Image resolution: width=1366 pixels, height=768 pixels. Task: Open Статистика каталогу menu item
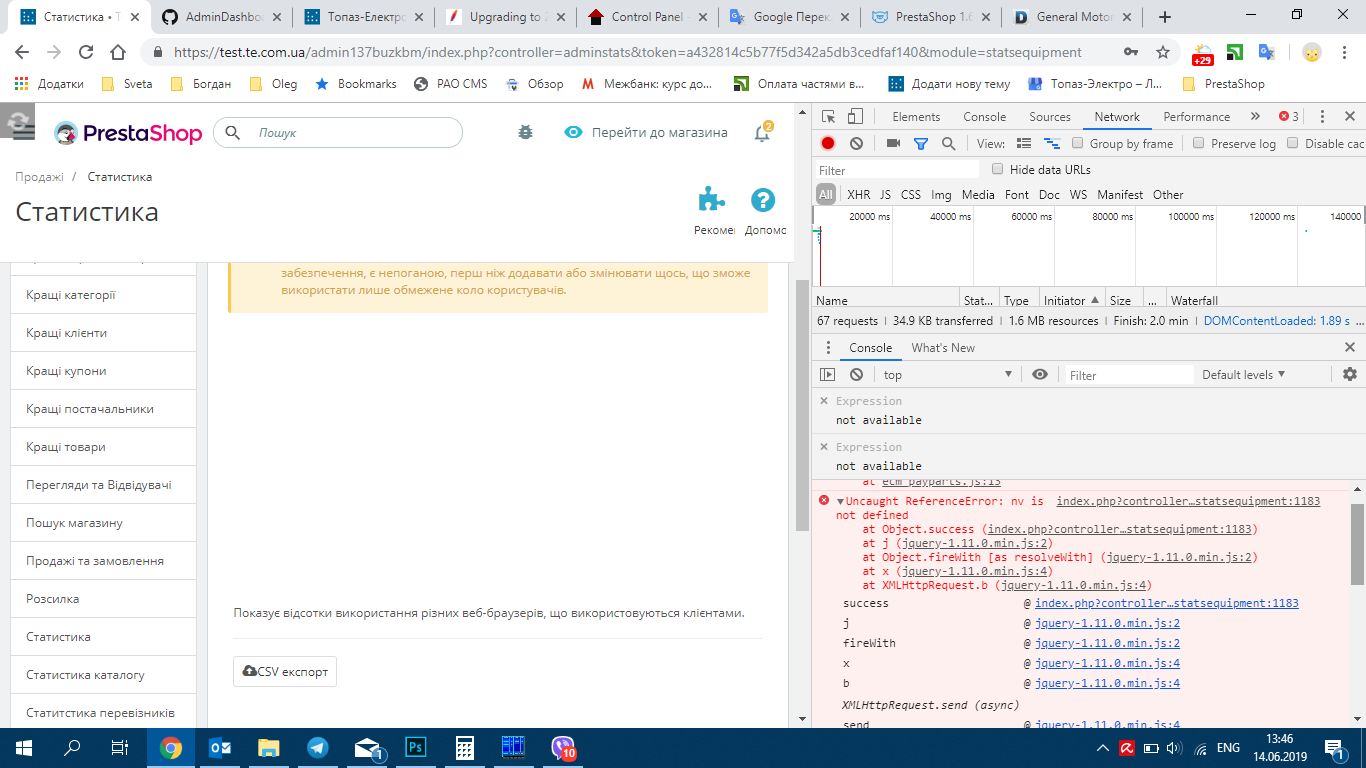click(x=103, y=675)
